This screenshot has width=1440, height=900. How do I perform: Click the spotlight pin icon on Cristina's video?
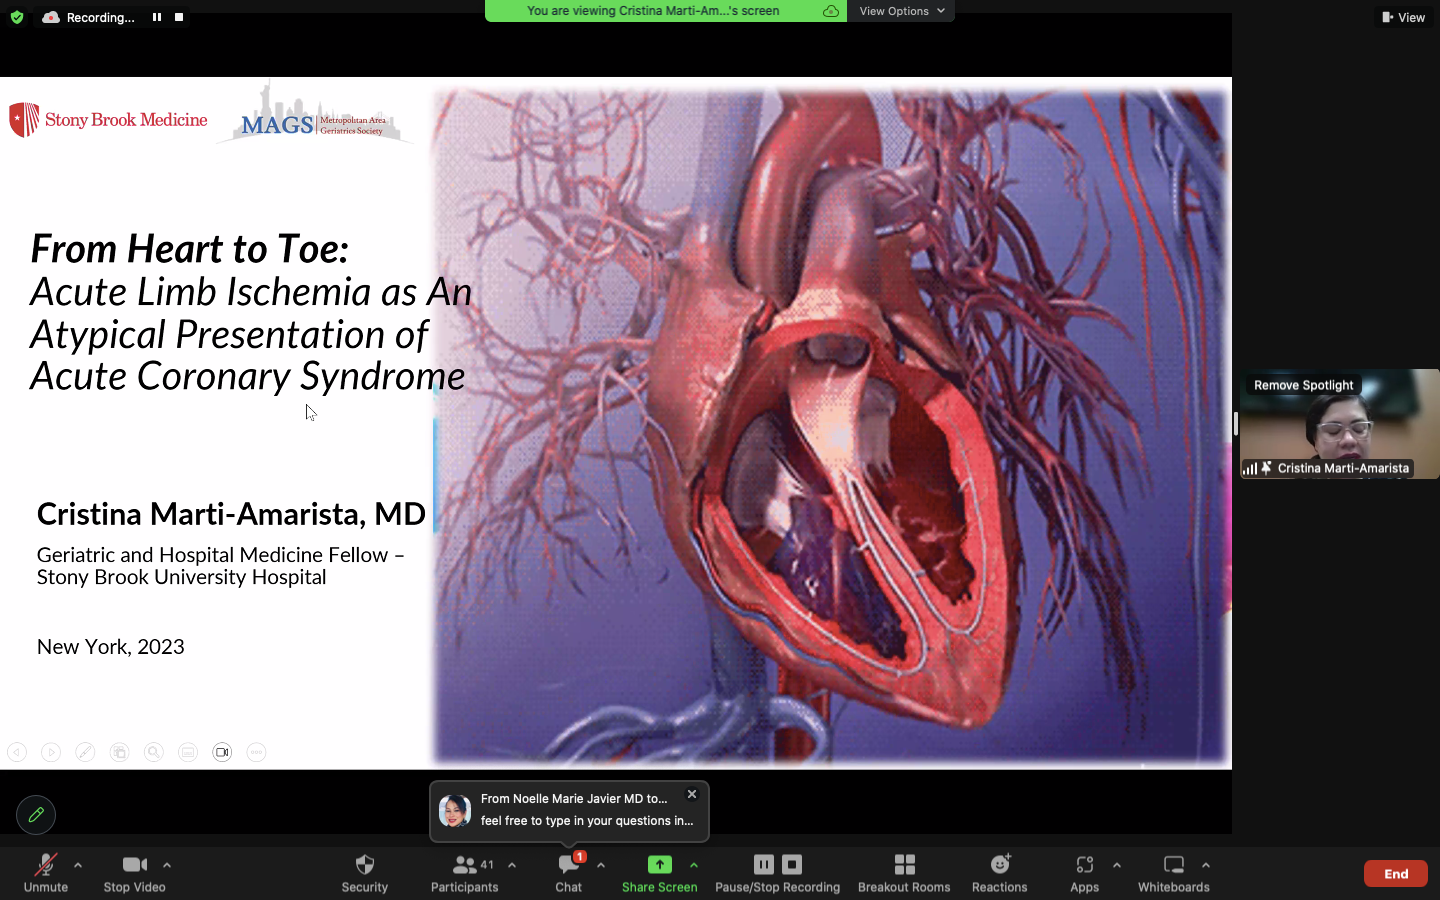1266,468
